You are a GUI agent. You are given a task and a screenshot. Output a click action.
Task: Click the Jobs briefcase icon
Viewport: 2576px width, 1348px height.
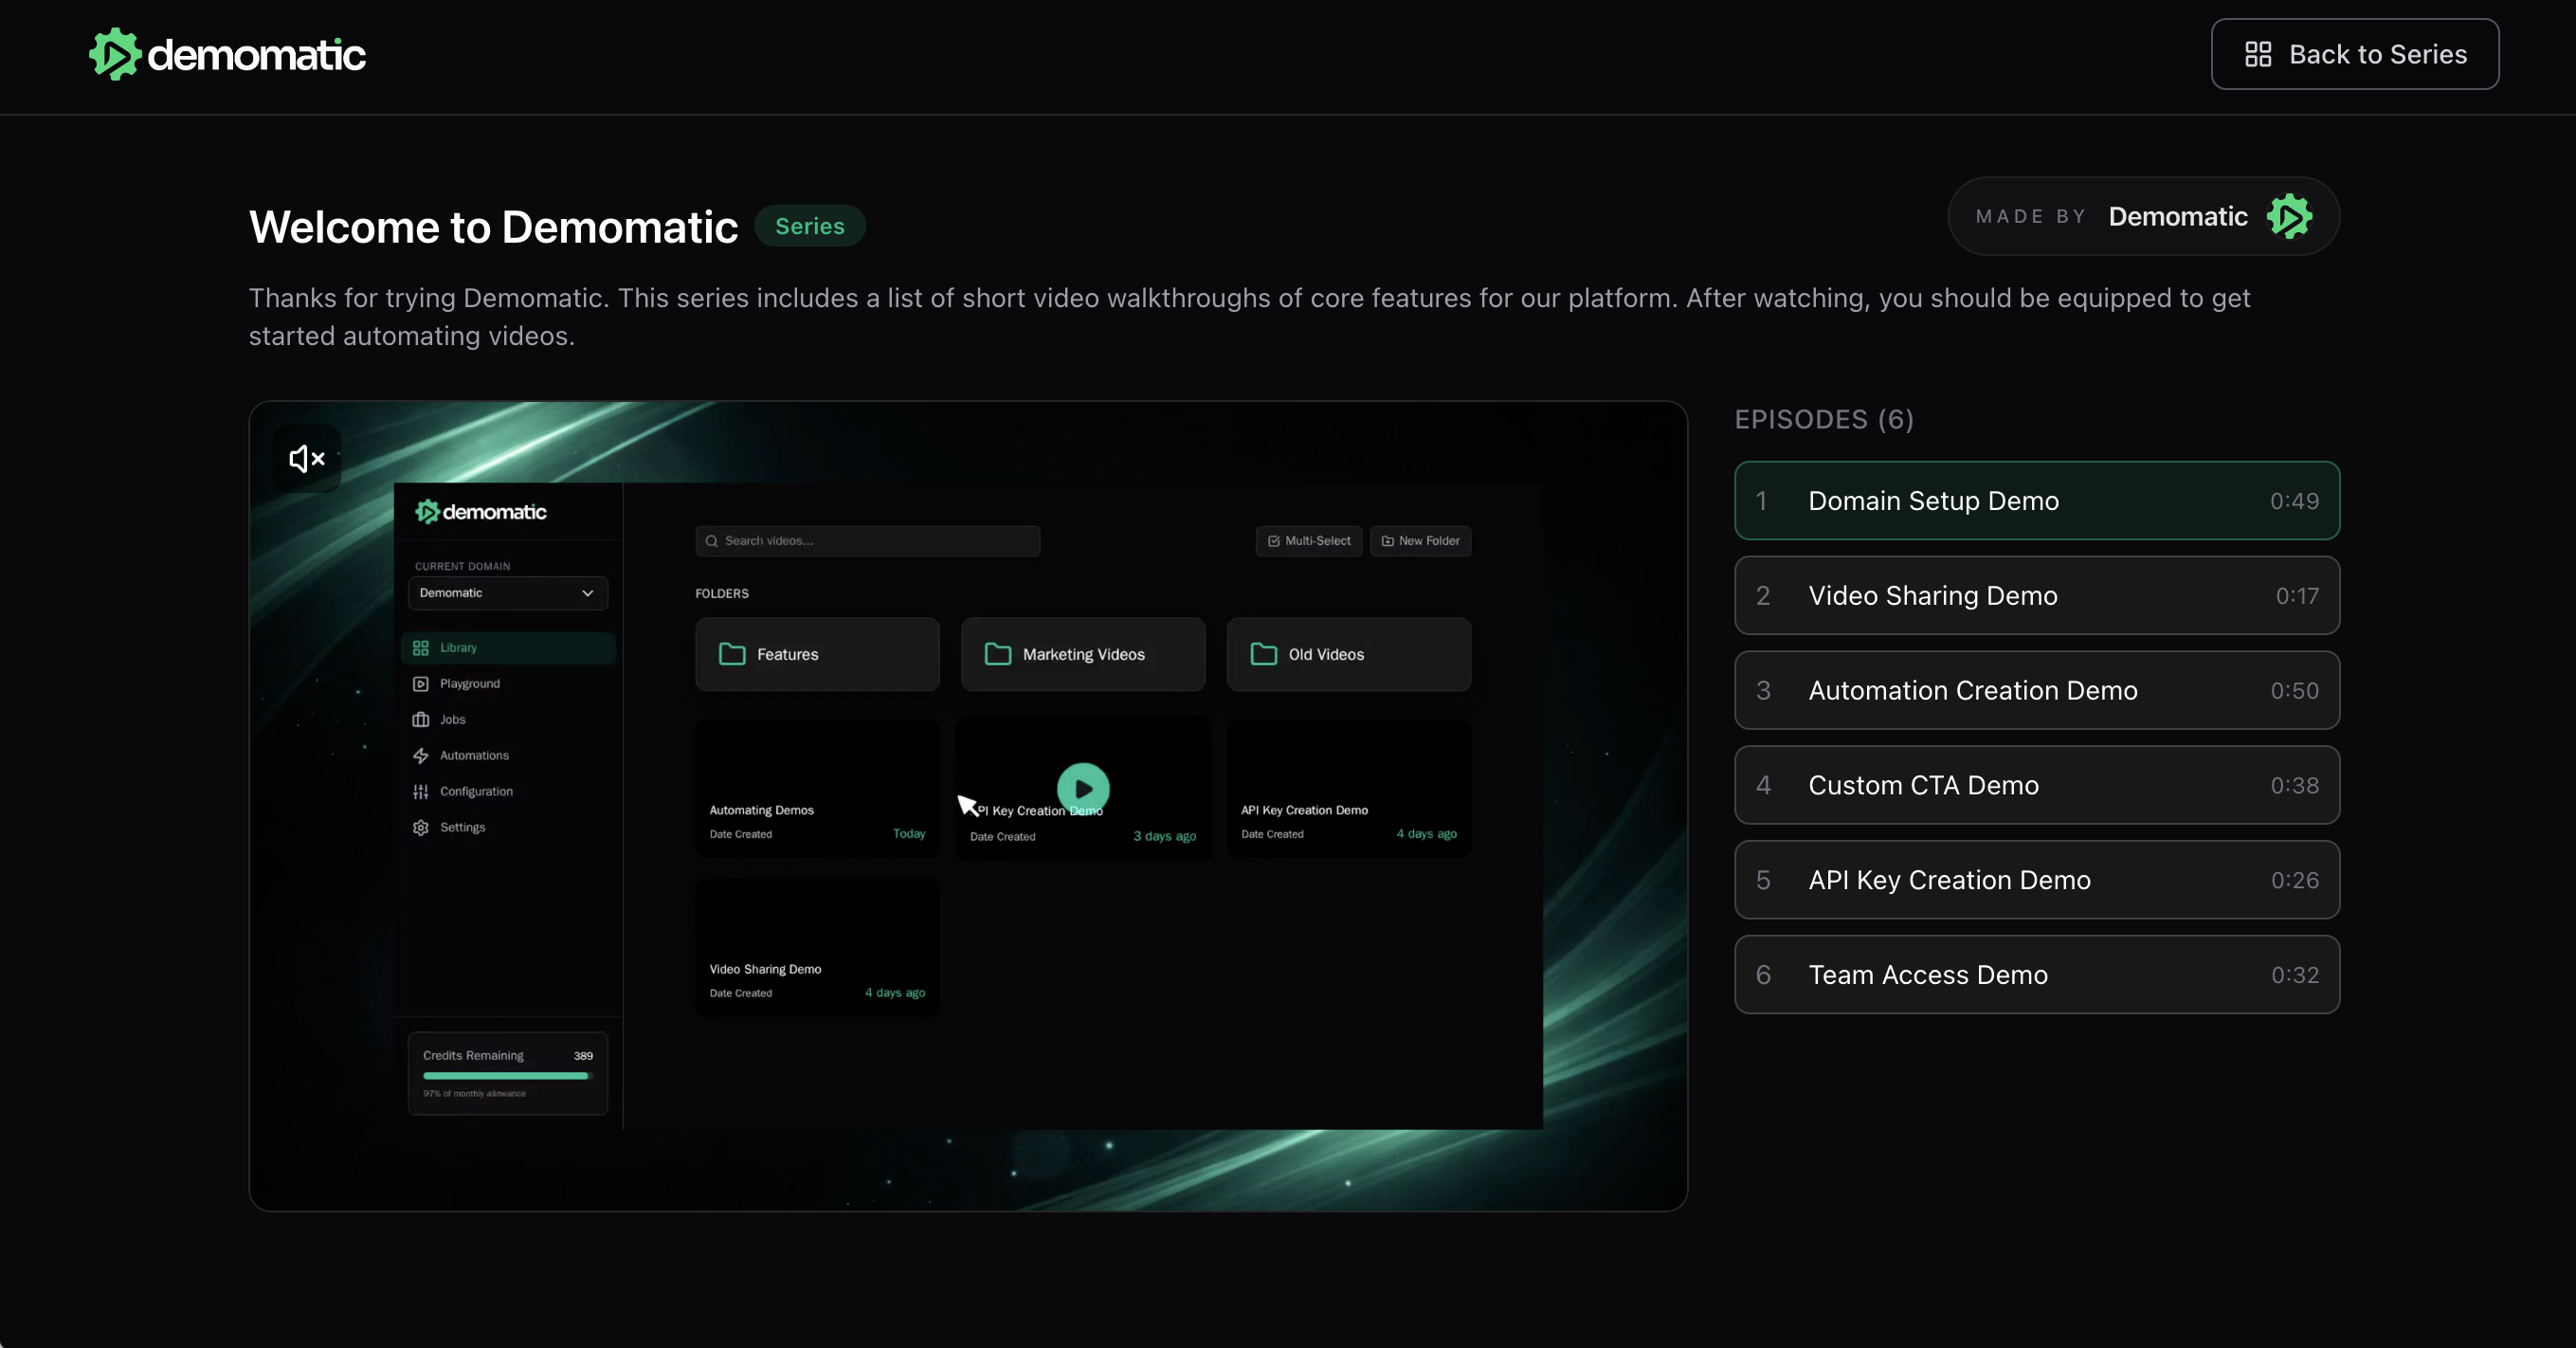click(421, 719)
